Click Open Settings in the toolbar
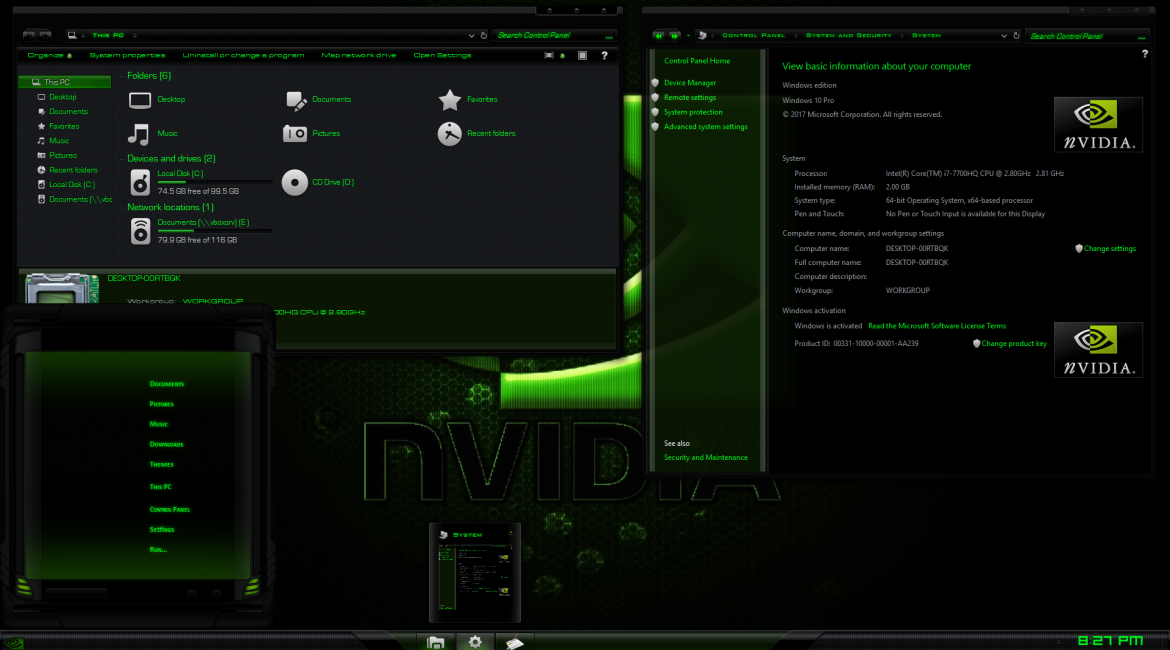 (x=442, y=55)
